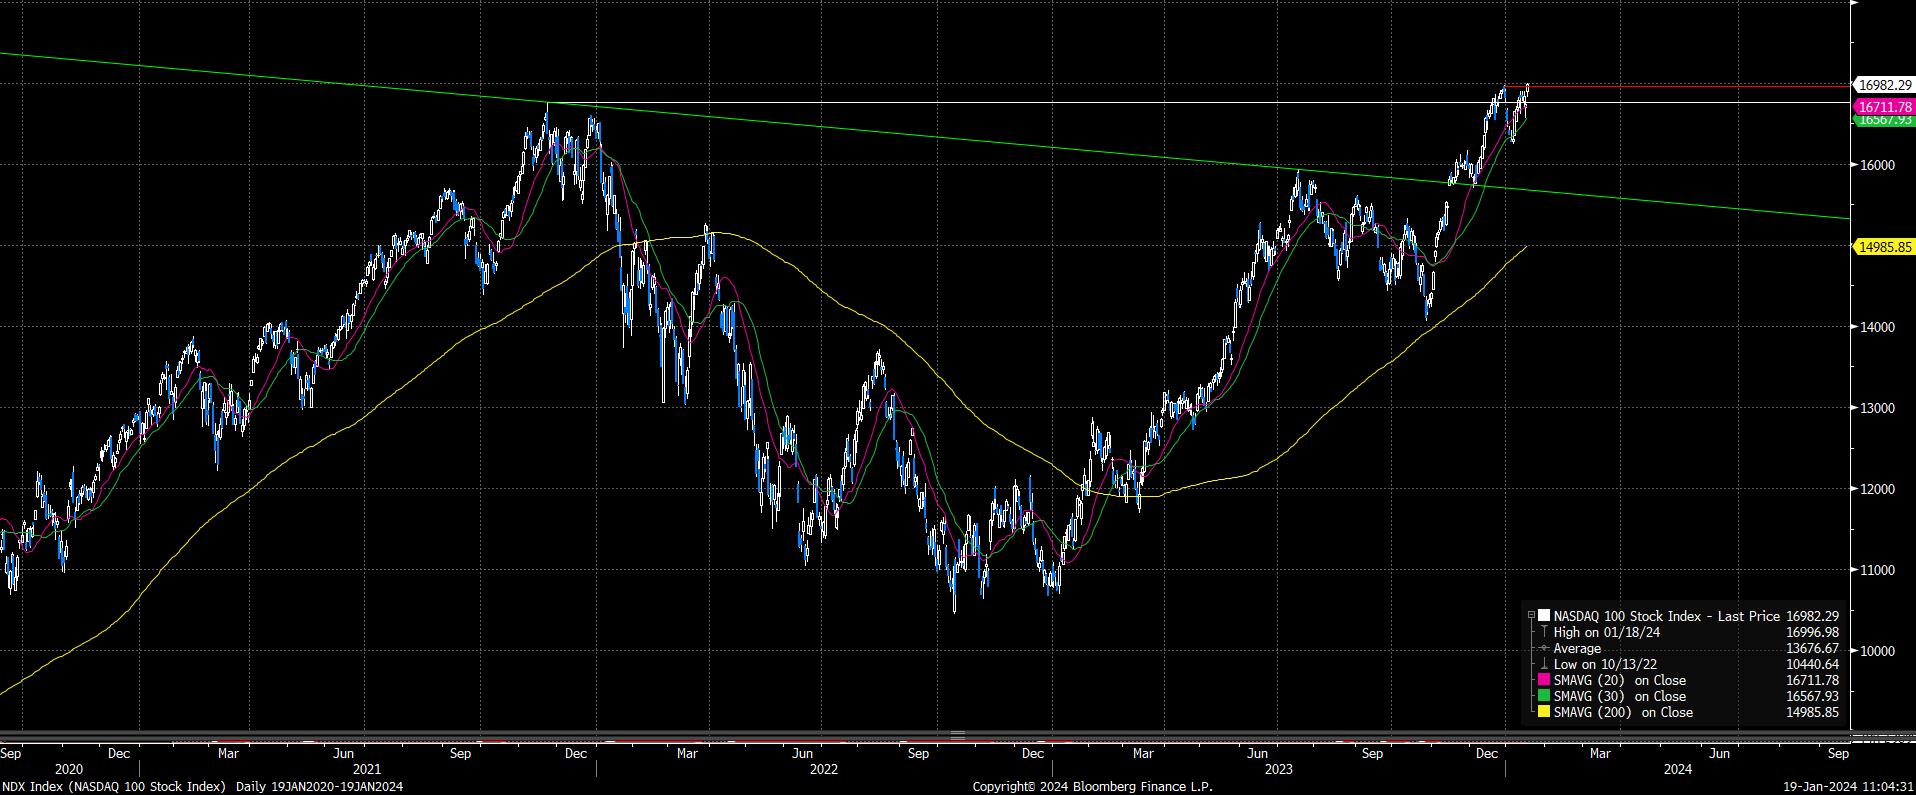
Task: Click the 2024 year label on time axis
Action: coord(1677,769)
